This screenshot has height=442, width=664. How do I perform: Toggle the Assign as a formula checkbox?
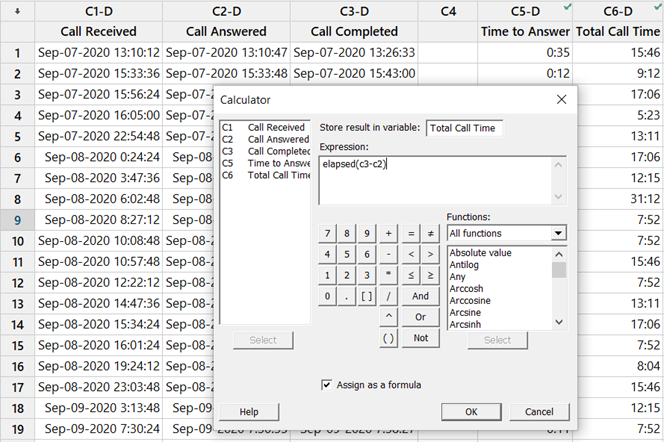point(327,384)
